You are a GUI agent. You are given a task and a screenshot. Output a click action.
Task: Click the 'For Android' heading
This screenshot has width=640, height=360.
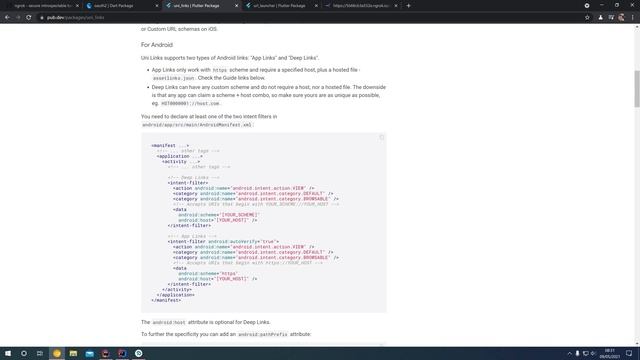pos(157,45)
